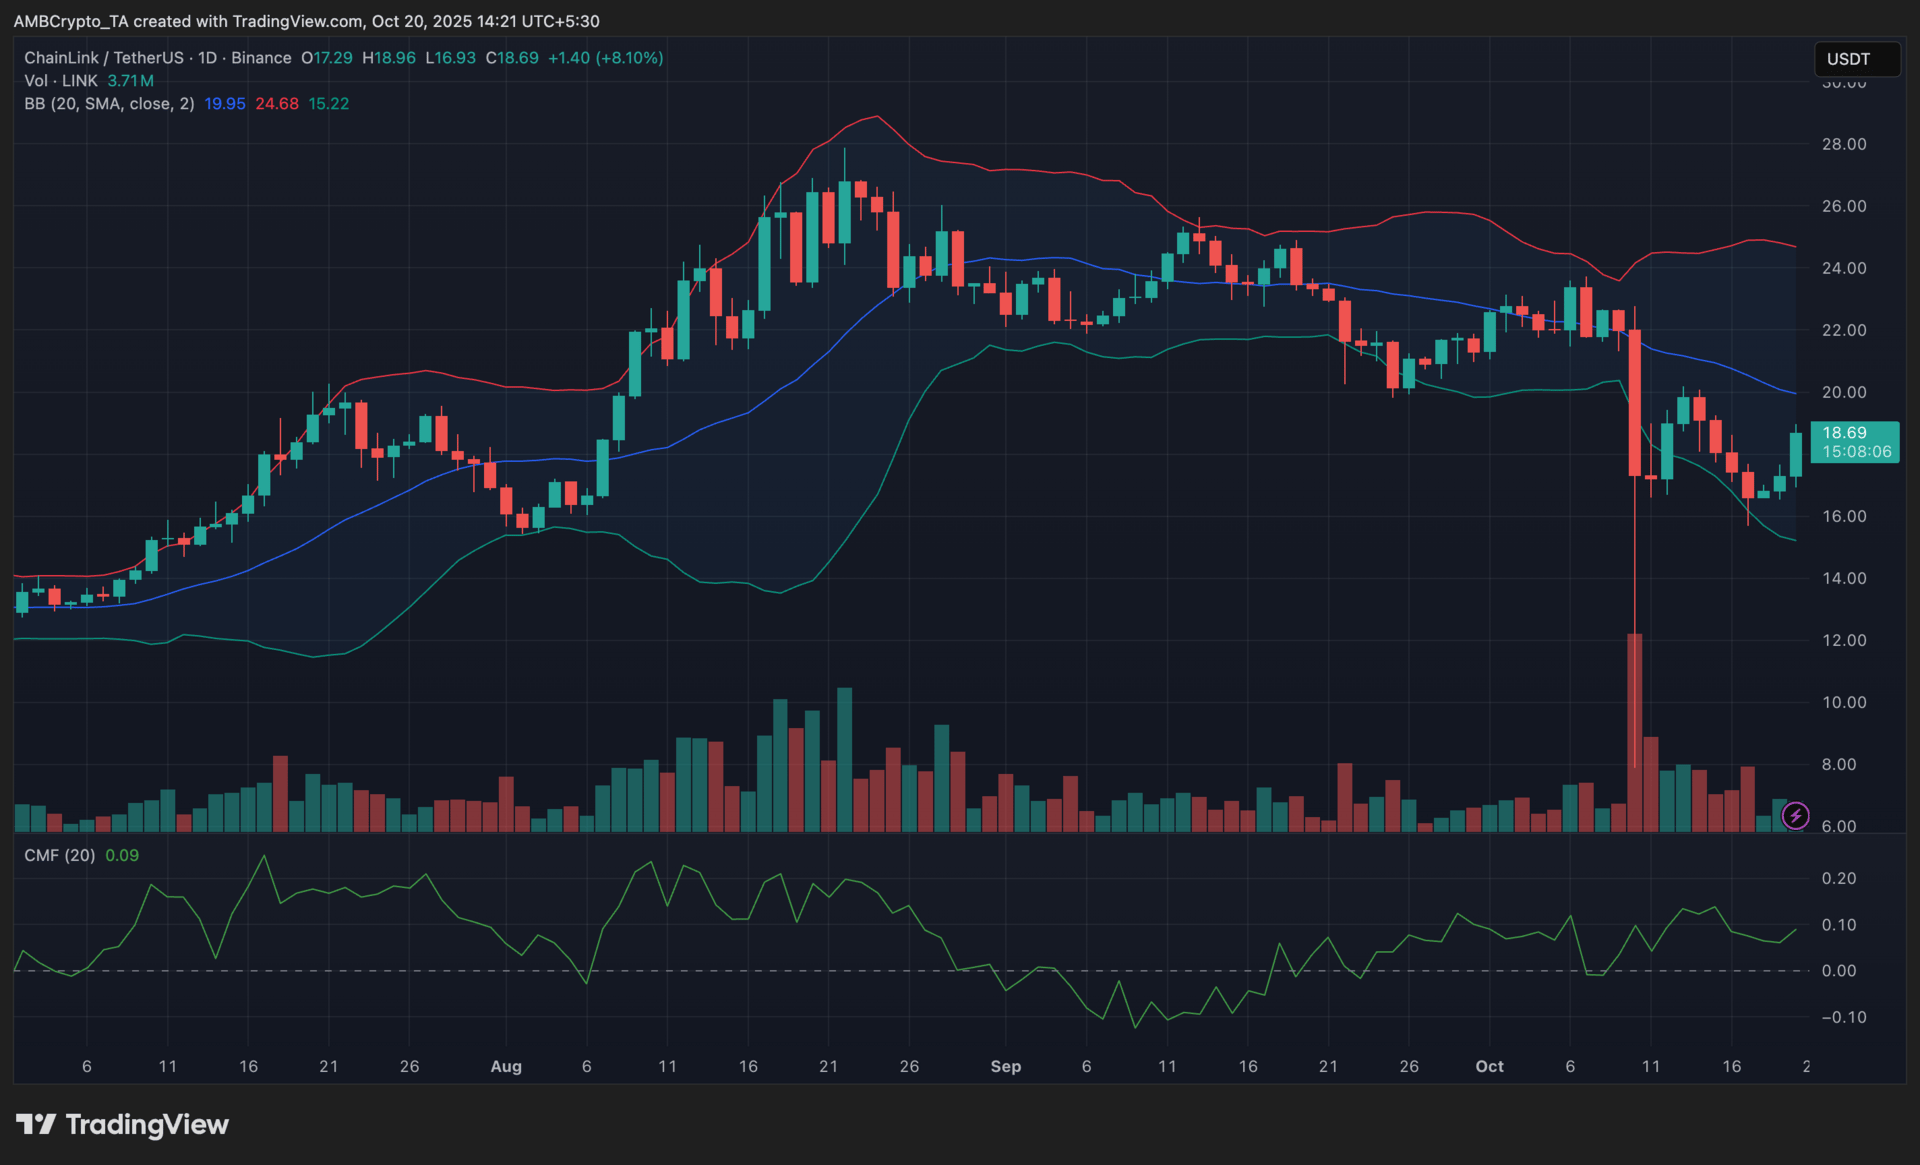Screen dimensions: 1920x1165
Task: Click the TradingView logo icon
Action: 36,1124
